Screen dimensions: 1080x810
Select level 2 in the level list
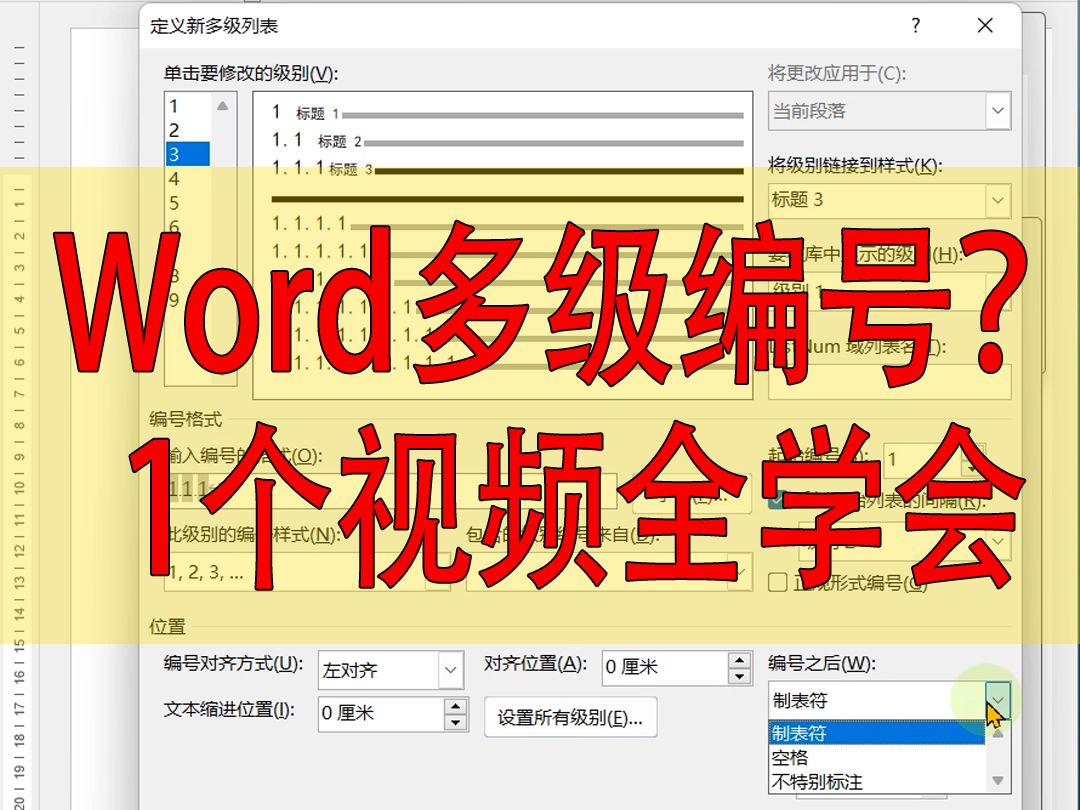[x=187, y=130]
